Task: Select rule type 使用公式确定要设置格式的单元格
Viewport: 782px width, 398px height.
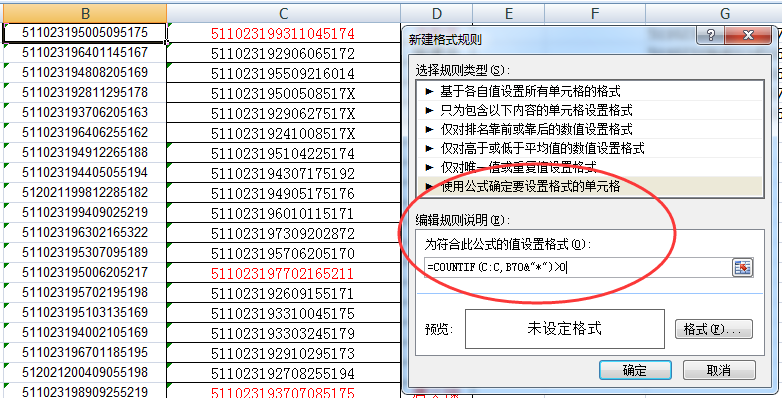Action: point(589,186)
